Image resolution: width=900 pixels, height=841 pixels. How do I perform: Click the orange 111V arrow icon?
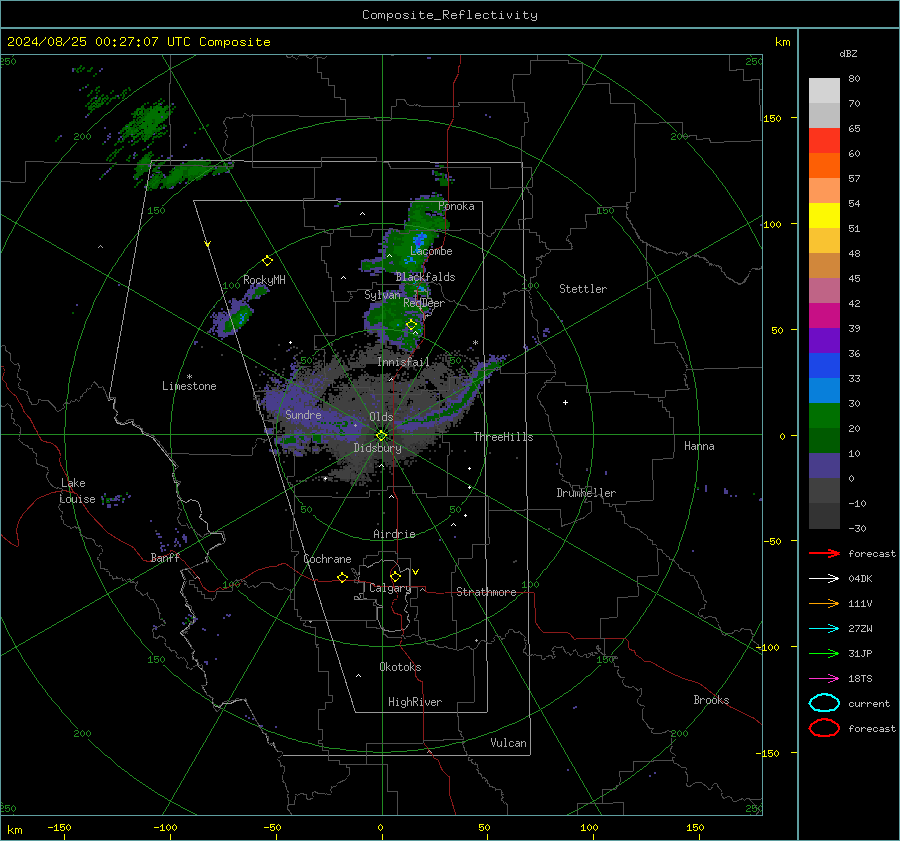point(824,603)
